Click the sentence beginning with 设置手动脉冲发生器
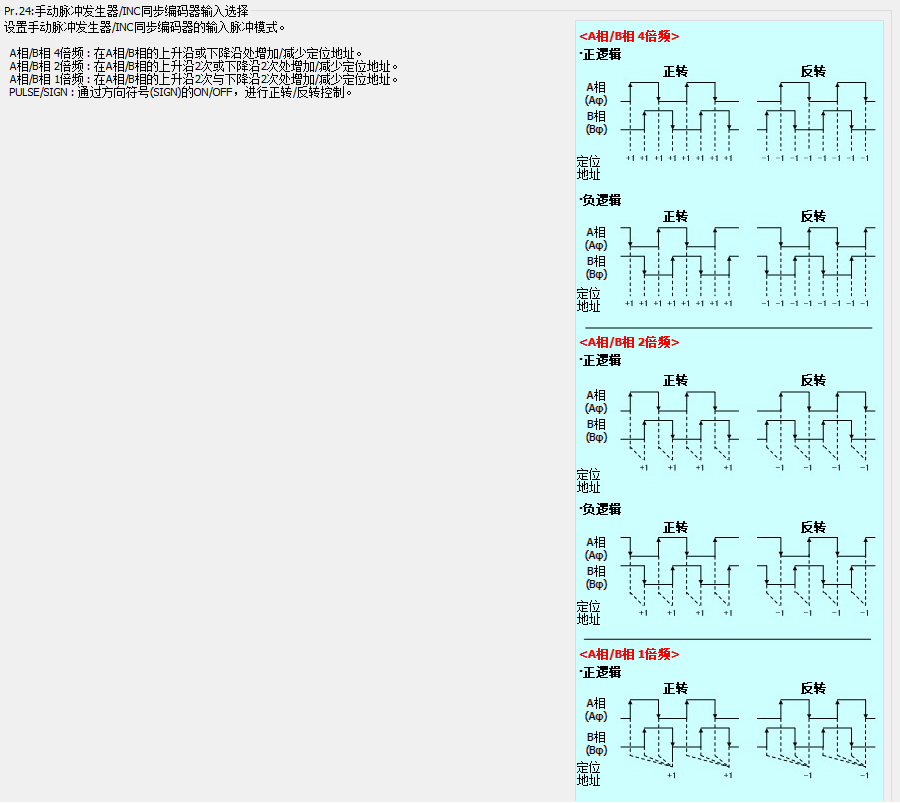 [x=144, y=27]
